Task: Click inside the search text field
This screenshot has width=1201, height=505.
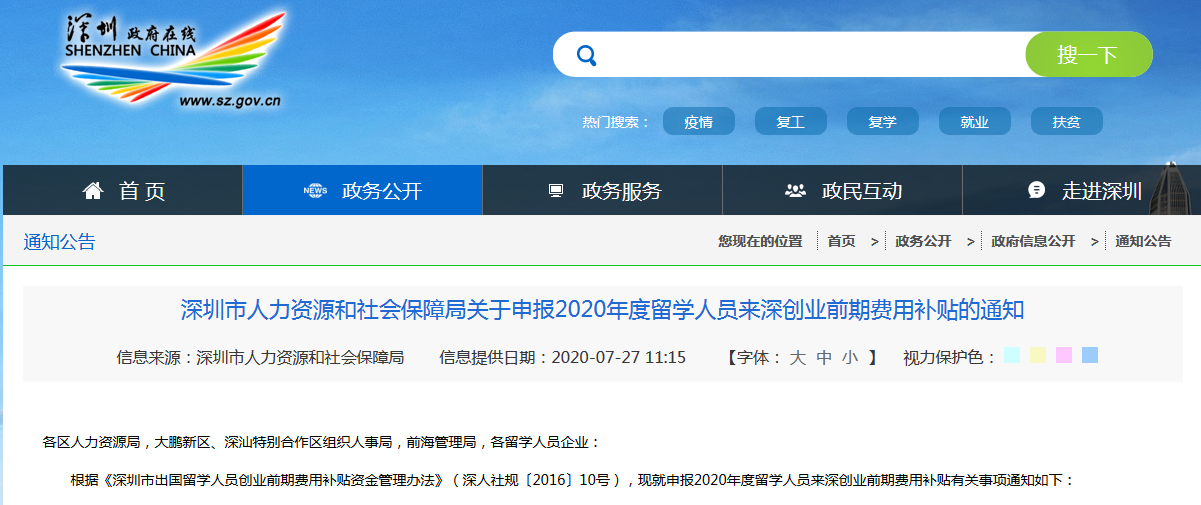Action: pyautogui.click(x=810, y=54)
